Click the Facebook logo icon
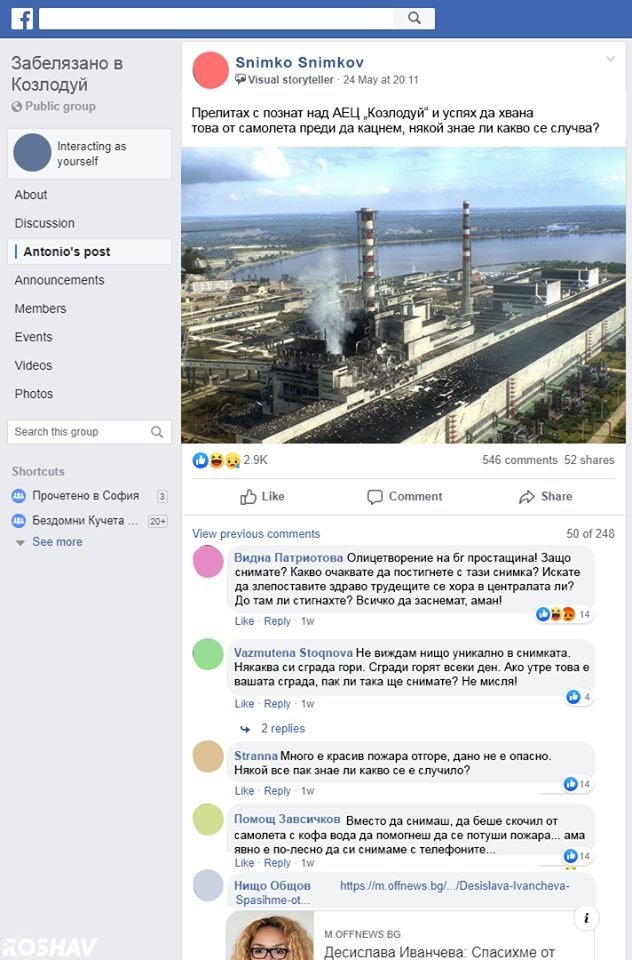The width and height of the screenshot is (632, 960). click(22, 18)
